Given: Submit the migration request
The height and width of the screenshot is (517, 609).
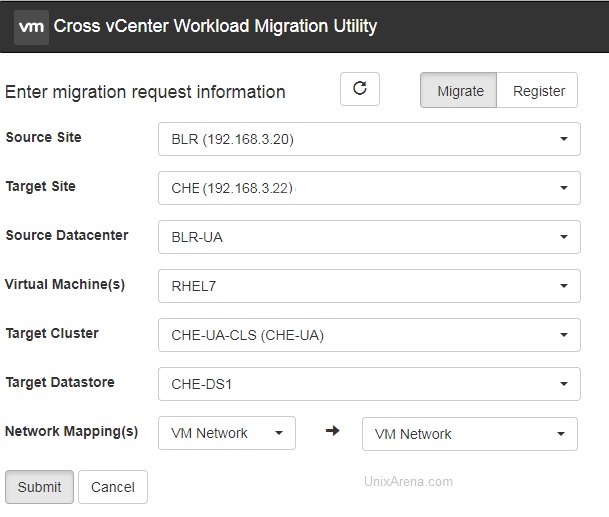Looking at the screenshot, I should click(x=39, y=487).
